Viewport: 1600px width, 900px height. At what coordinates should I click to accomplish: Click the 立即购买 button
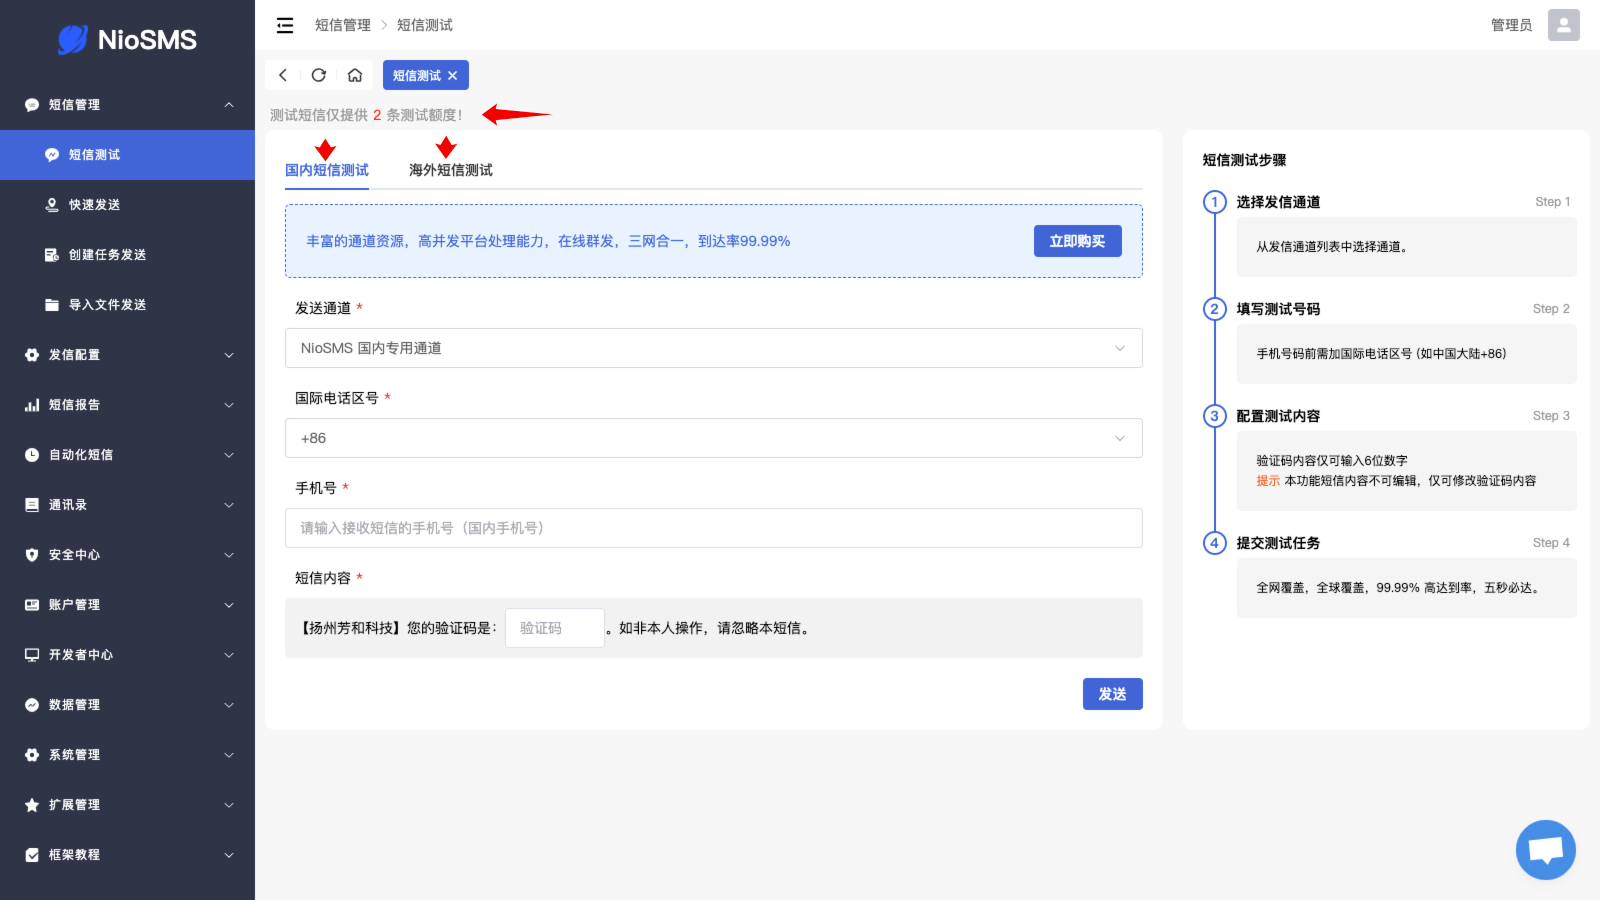point(1078,241)
